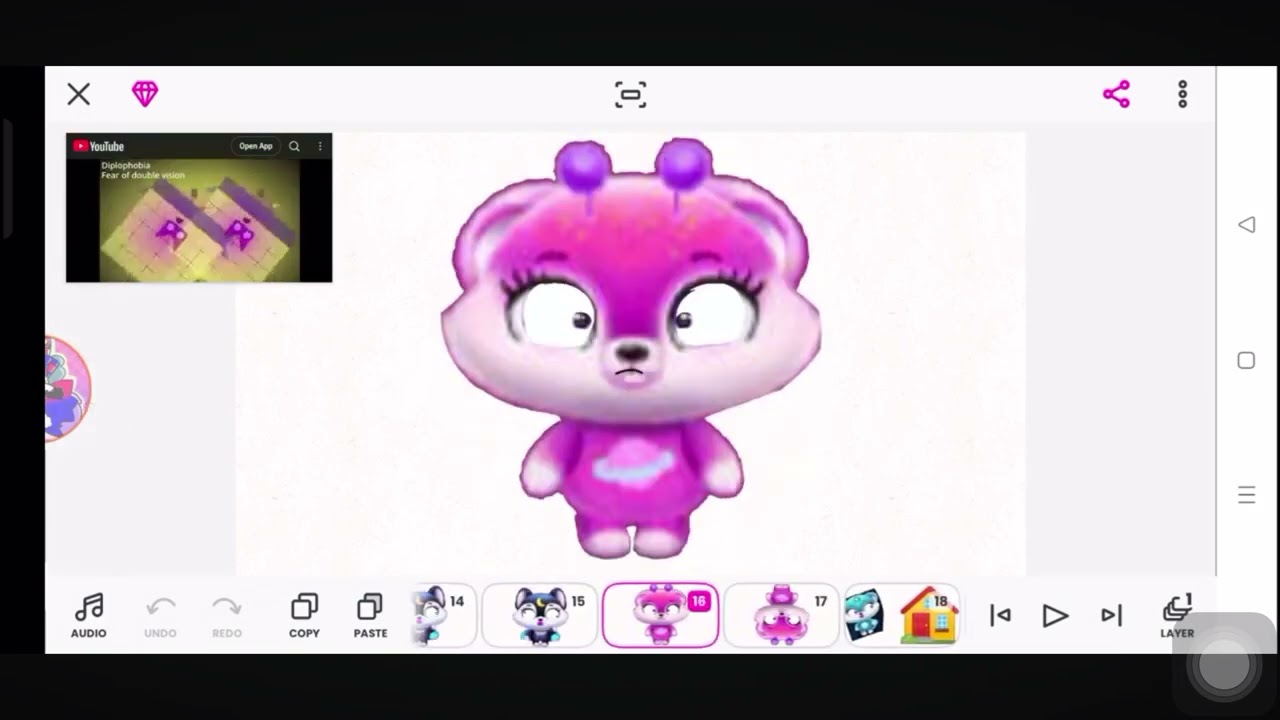Undo the last action

point(160,616)
